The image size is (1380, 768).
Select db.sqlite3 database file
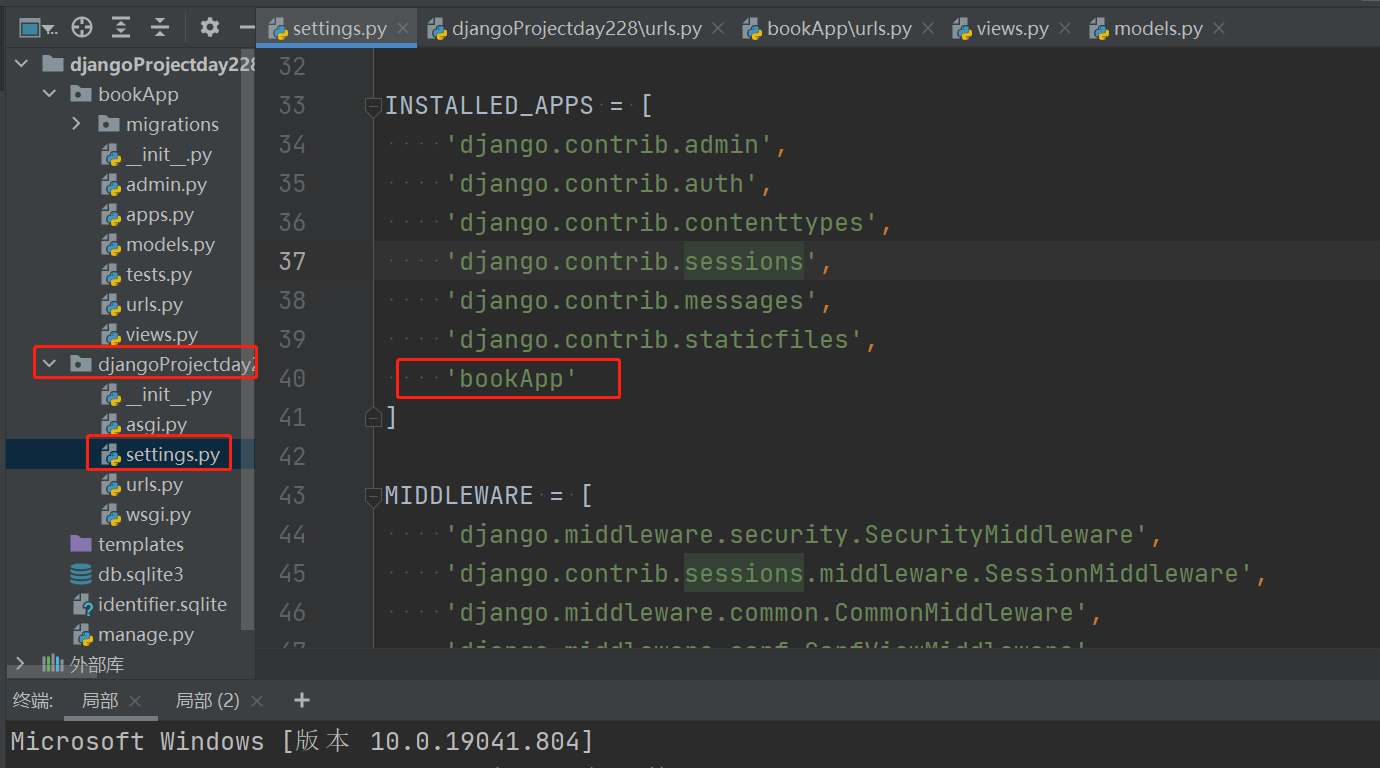pos(140,574)
